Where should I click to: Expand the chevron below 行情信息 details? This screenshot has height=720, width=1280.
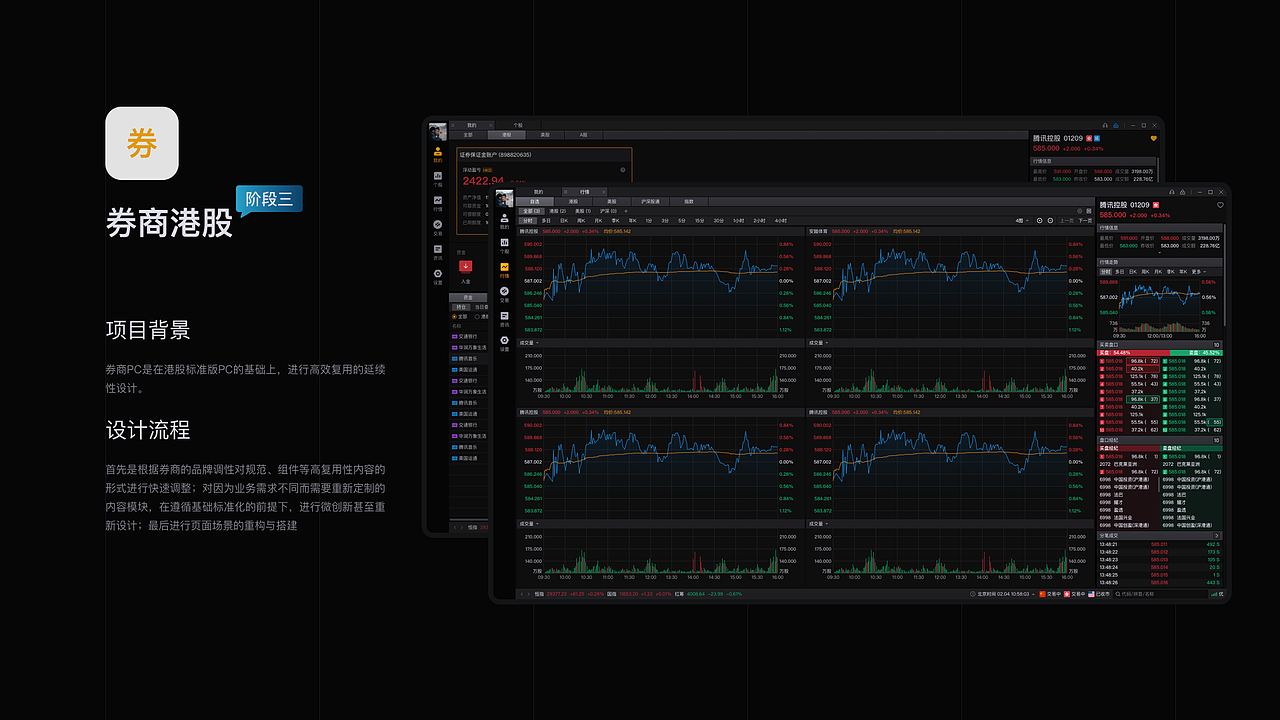point(1159,252)
